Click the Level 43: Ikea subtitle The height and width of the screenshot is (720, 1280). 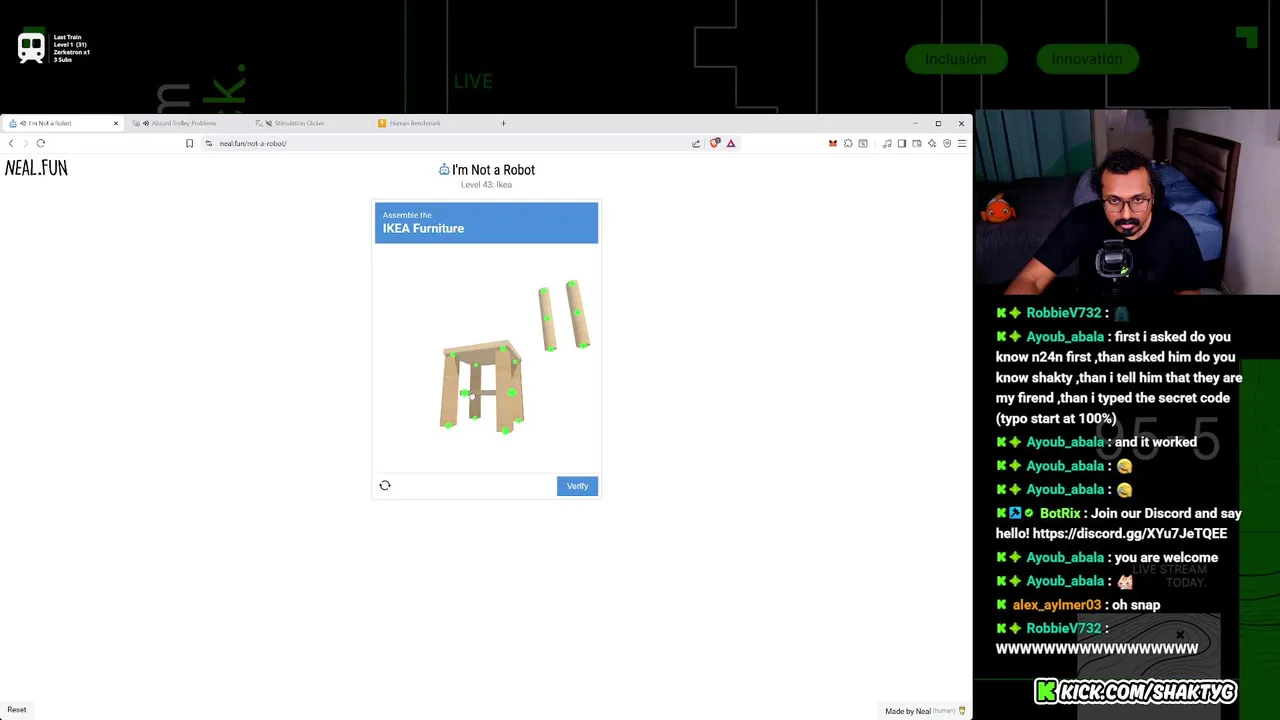coord(486,185)
